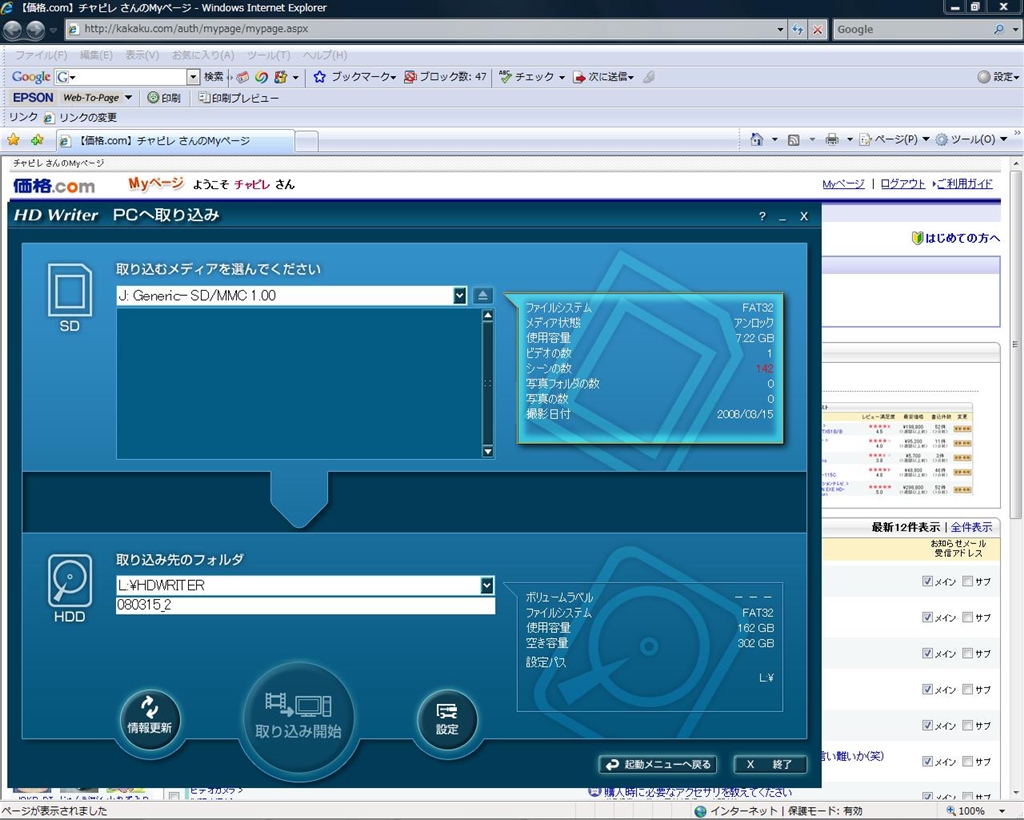Click the 7.22 GB used capacity value
Screen dimensions: 1024x820
[x=754, y=338]
